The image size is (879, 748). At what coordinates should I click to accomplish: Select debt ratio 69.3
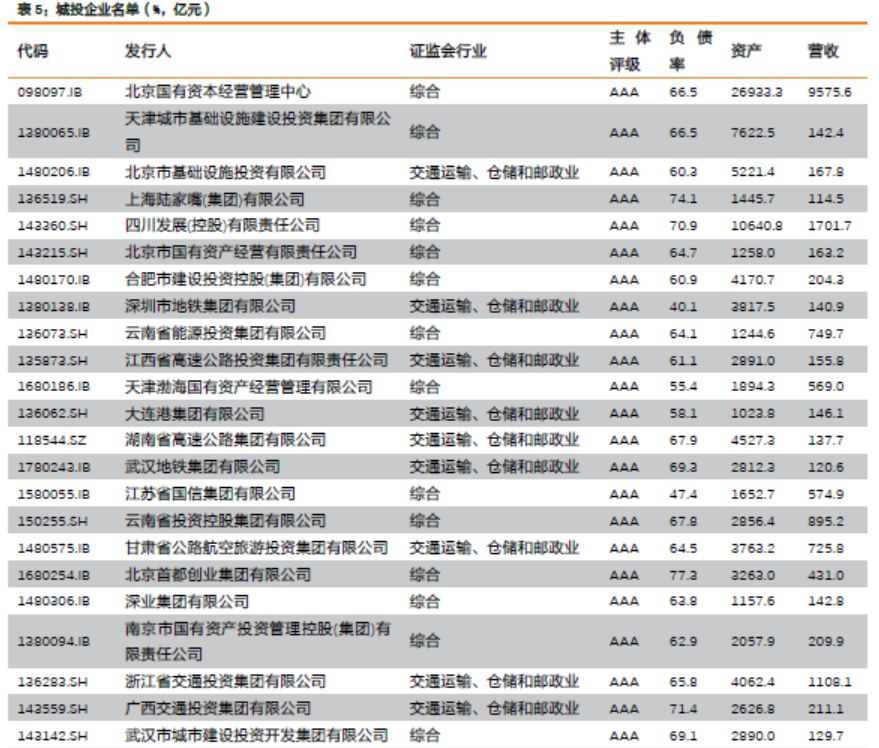(x=683, y=467)
